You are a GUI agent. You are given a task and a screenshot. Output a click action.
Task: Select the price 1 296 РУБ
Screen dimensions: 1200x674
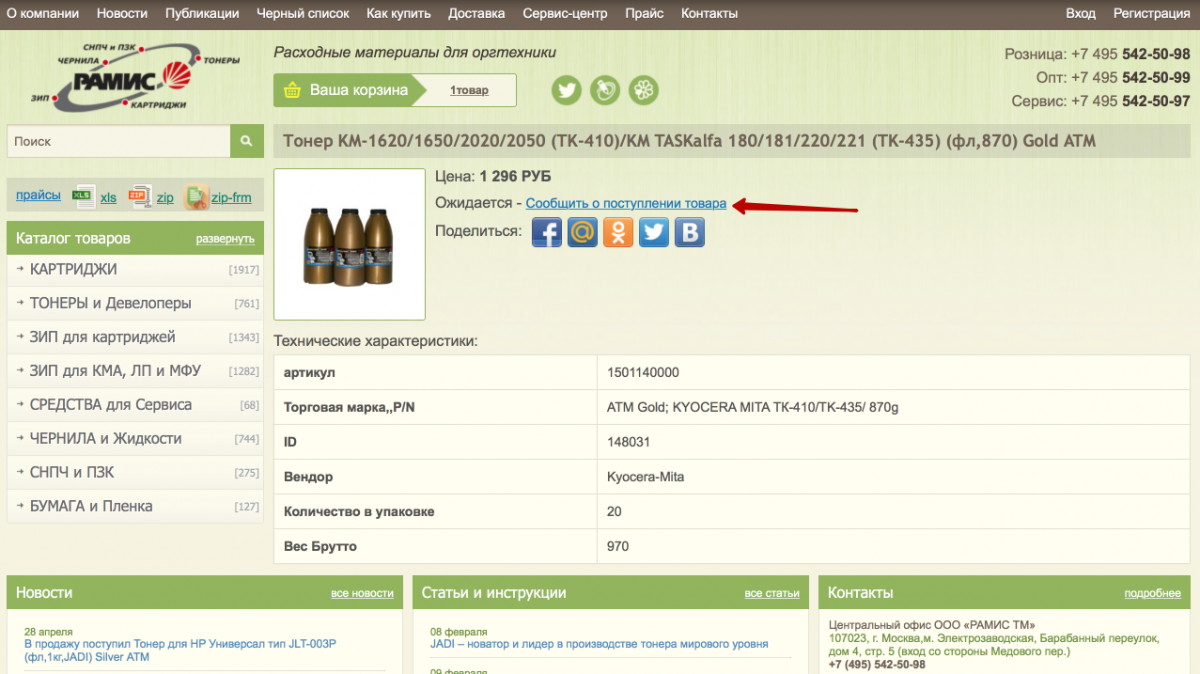click(x=515, y=177)
